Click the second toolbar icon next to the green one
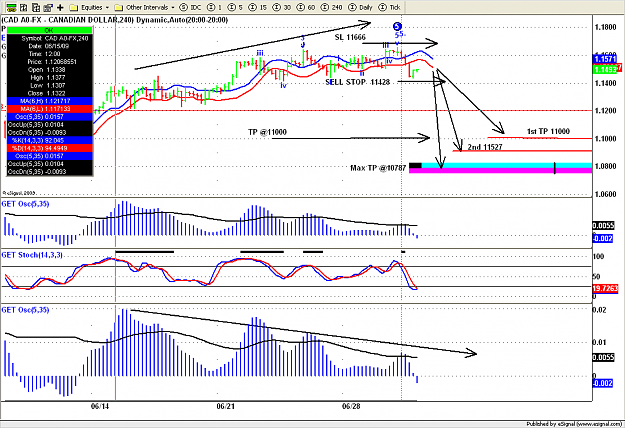This screenshot has height=428, width=625. point(24,7)
